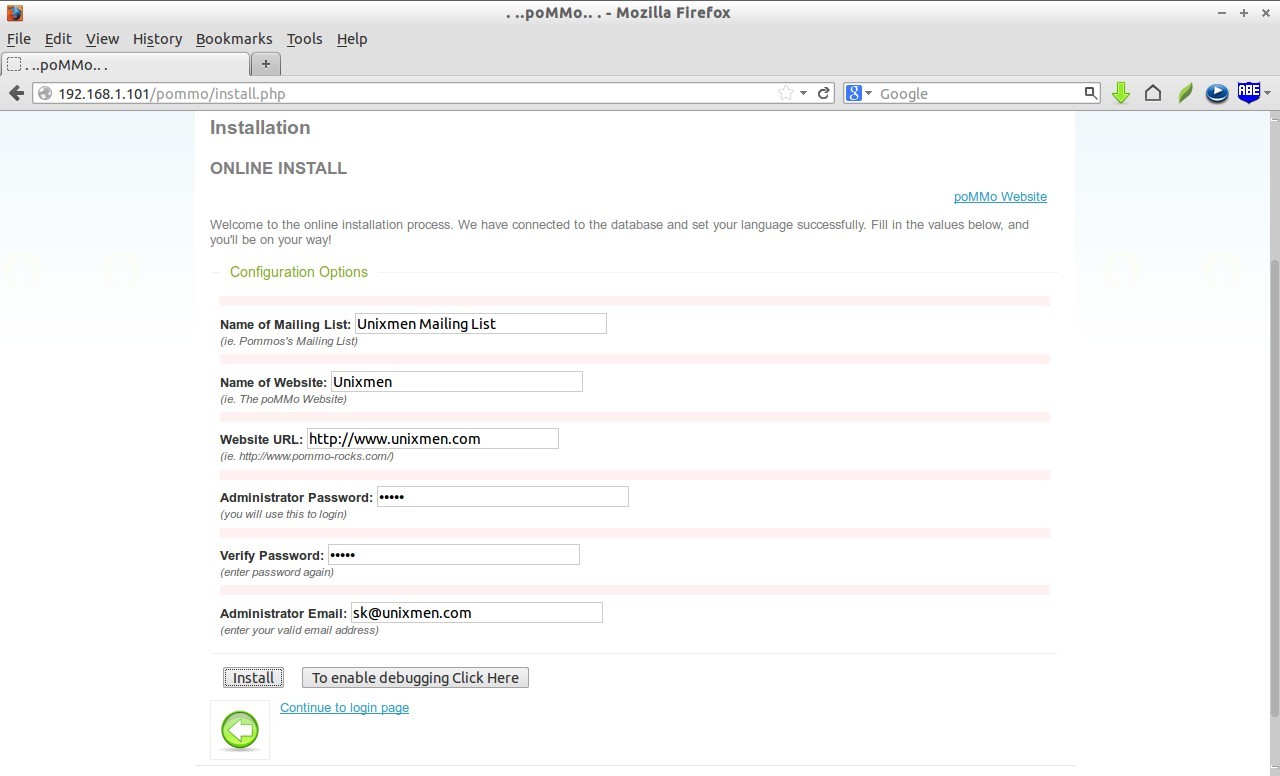Expand the ABE add-on dropdown arrow

[x=1268, y=93]
